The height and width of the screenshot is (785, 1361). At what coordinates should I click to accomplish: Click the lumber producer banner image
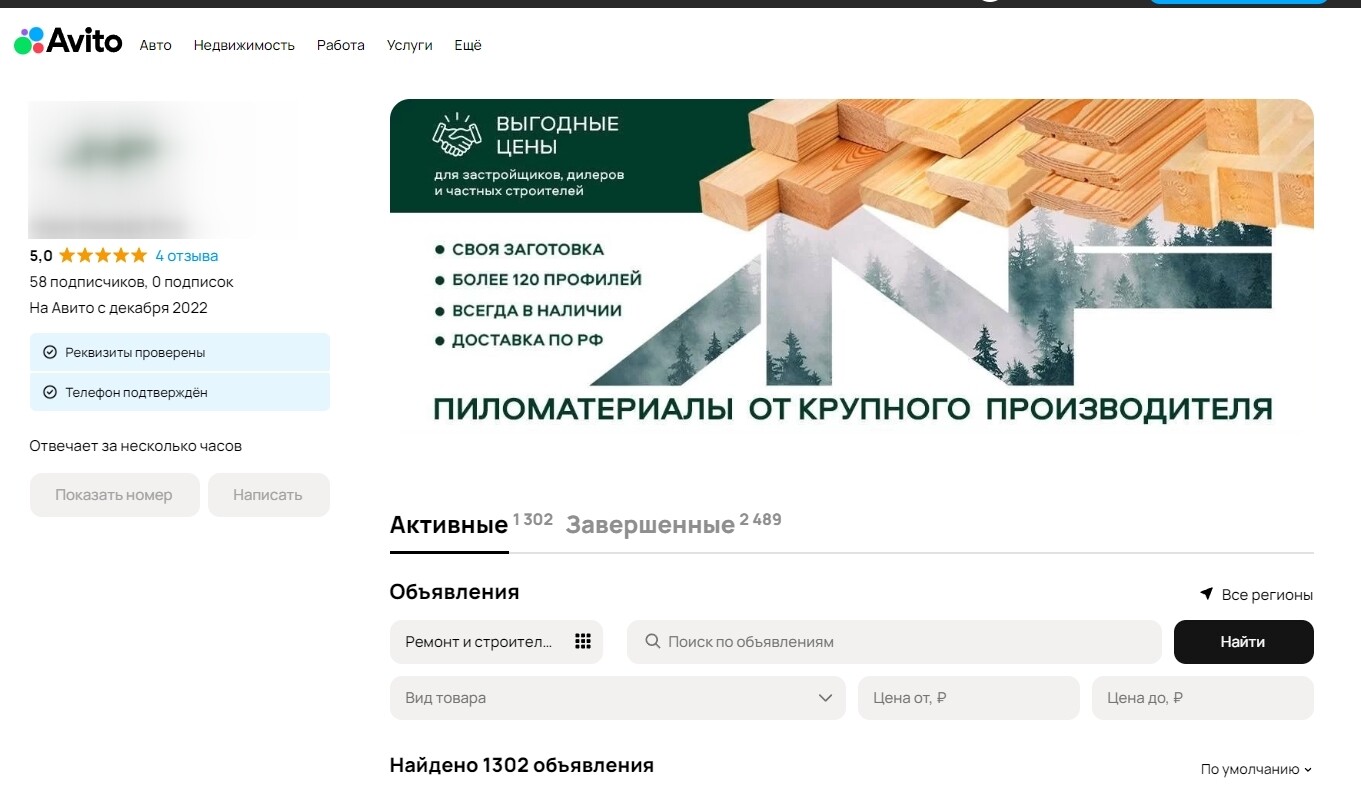[852, 268]
